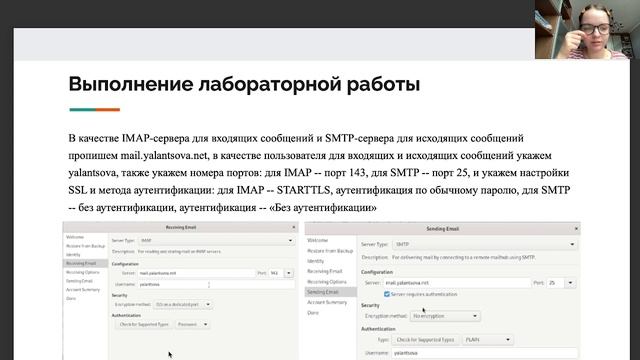The image size is (640, 360).
Task: Open the Server Type IMAP dropdown in Receiving Email
Action: click(x=216, y=240)
